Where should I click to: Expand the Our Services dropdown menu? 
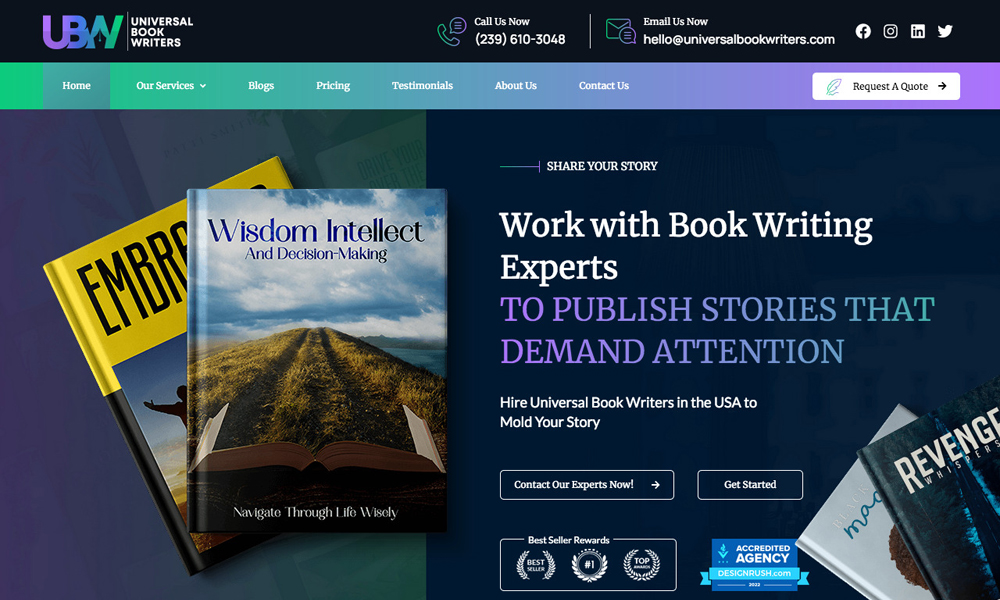click(171, 86)
